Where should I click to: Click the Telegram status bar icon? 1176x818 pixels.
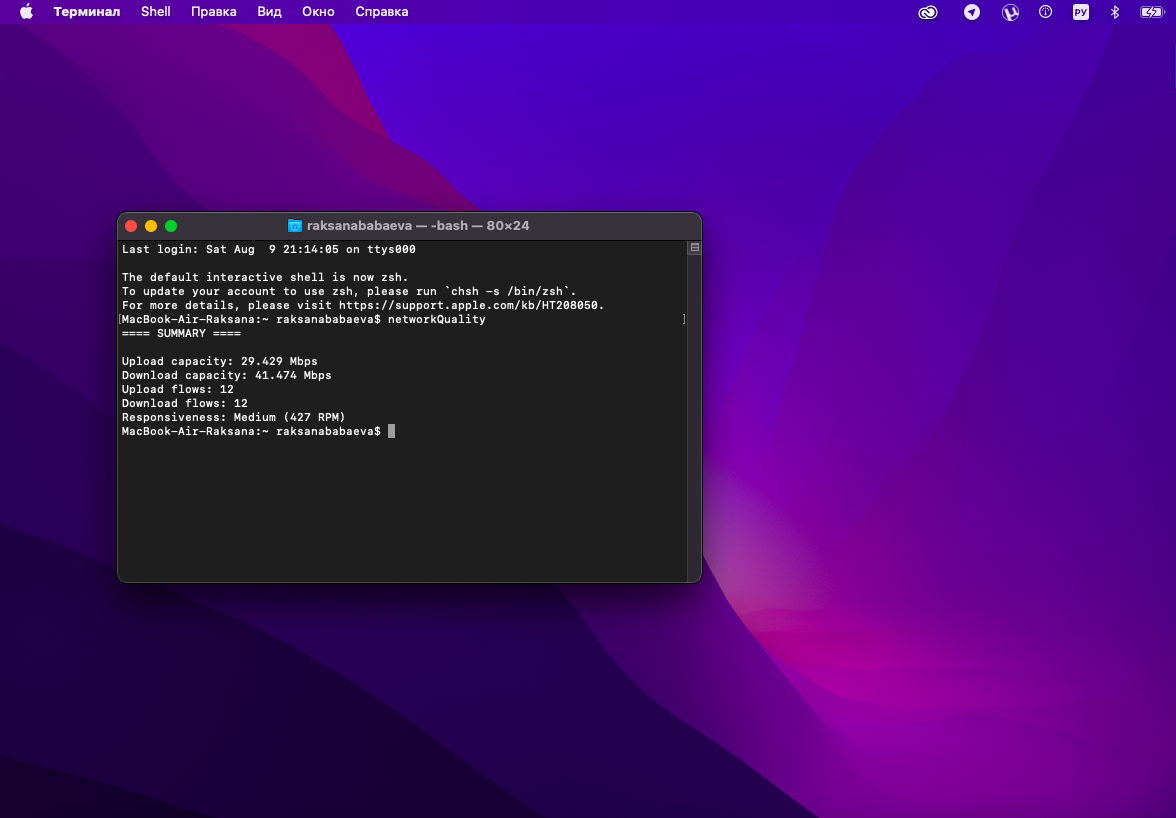[971, 12]
